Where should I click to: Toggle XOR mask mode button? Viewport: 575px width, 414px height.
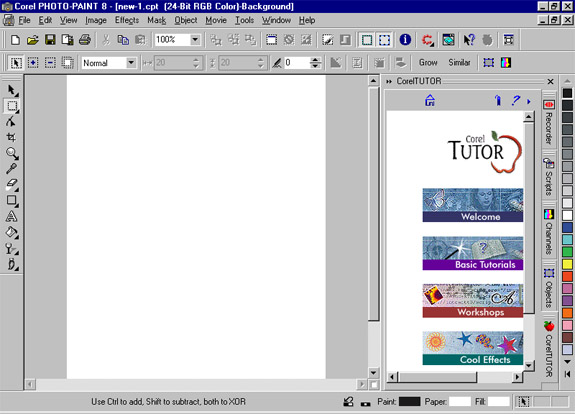pyautogui.click(x=67, y=63)
